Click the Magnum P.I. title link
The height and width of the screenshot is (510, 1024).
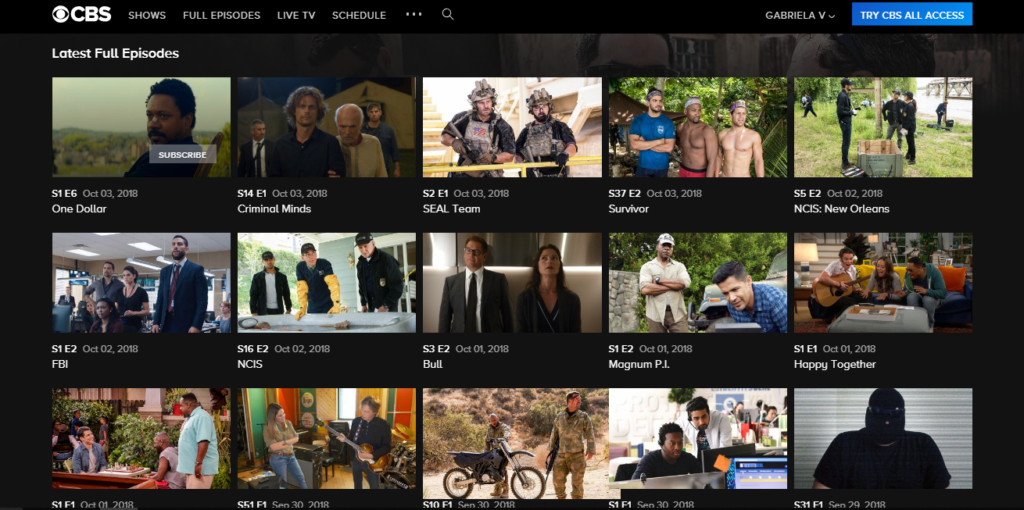[639, 364]
